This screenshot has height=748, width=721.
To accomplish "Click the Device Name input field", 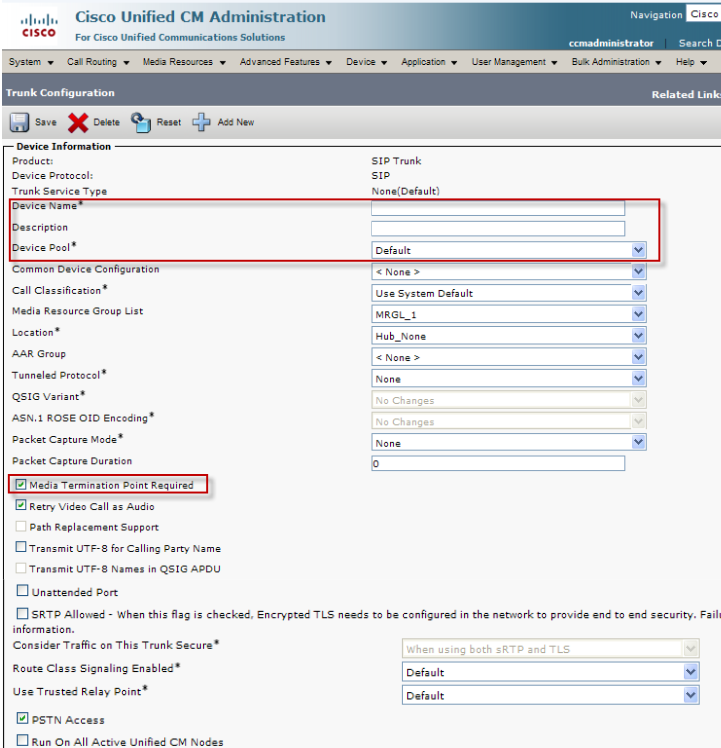I will tap(498, 208).
